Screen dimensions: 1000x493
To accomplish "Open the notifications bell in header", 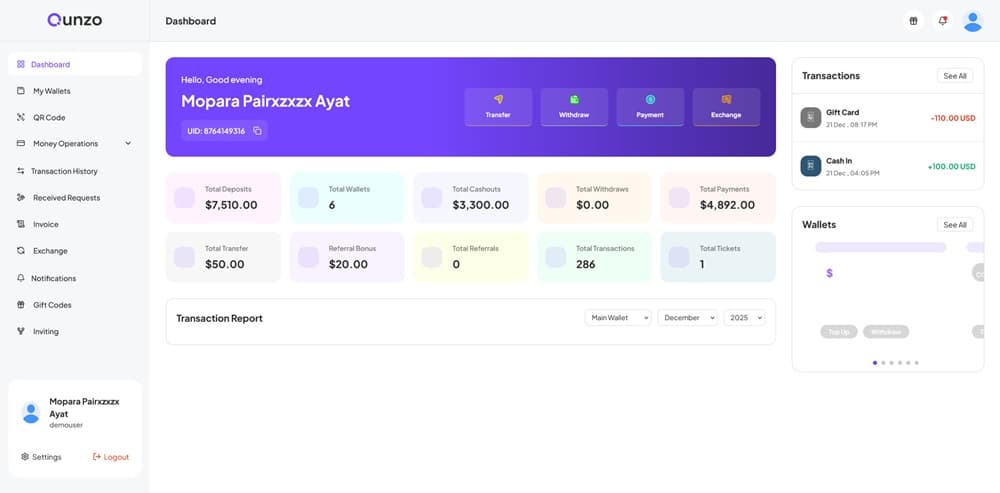I will pyautogui.click(x=942, y=21).
